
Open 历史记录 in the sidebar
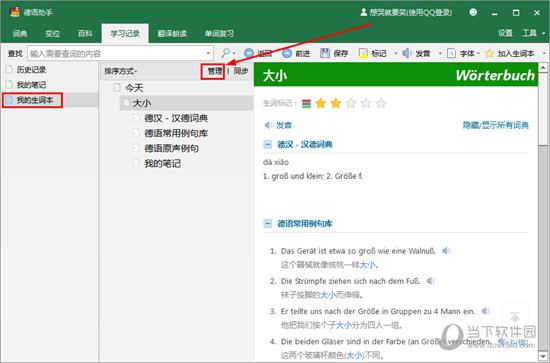(x=32, y=70)
